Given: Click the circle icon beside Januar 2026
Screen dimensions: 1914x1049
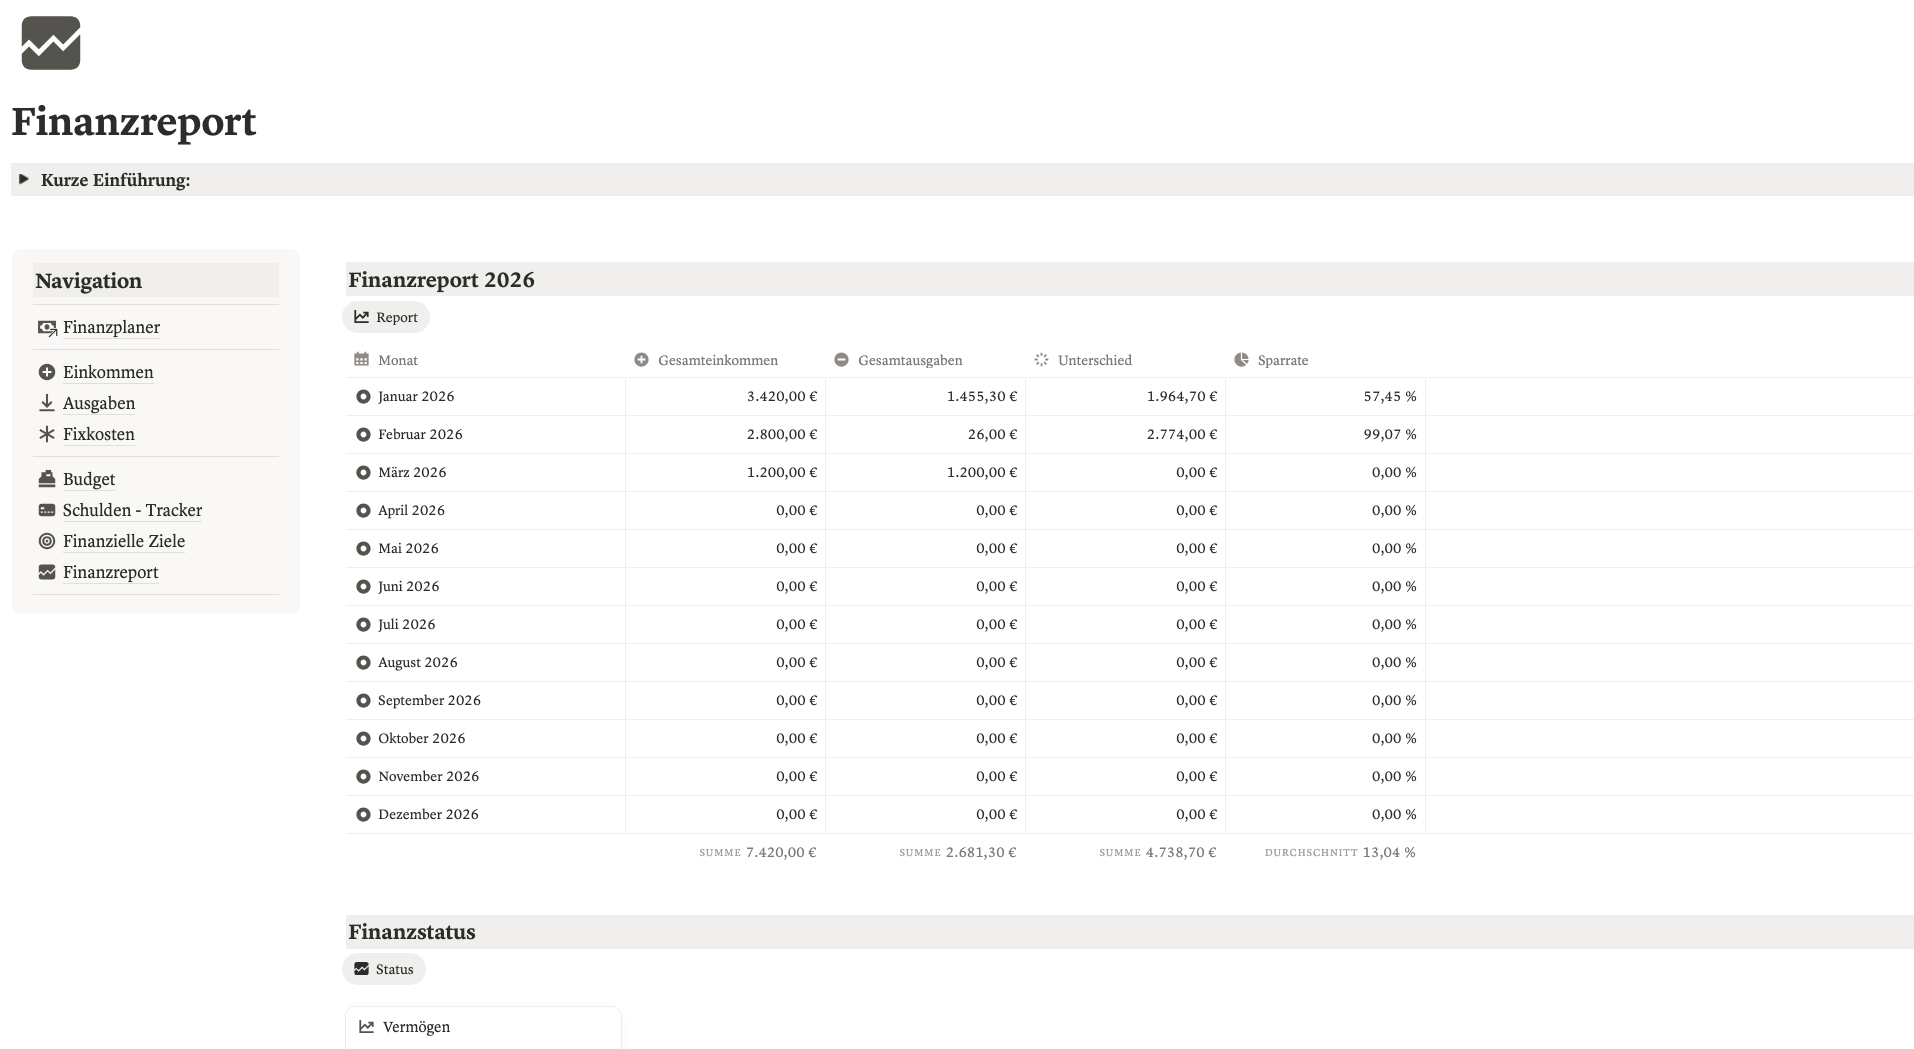Looking at the screenshot, I should pos(363,397).
